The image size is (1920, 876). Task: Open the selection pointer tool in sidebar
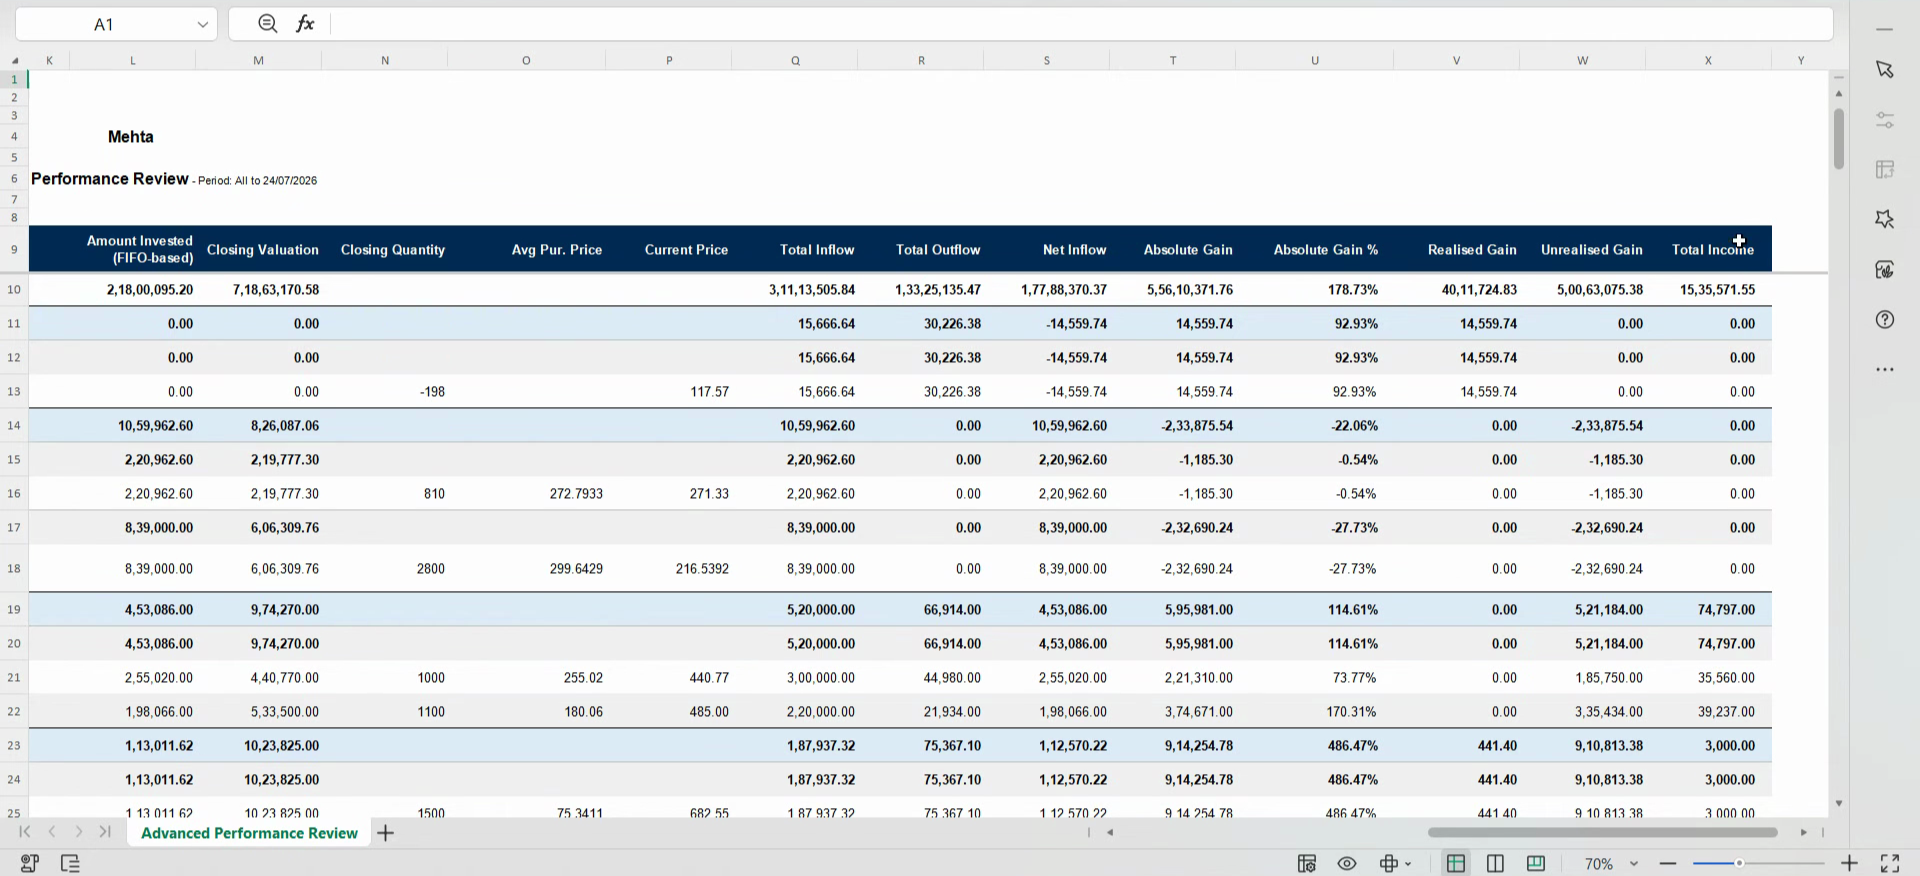(1885, 69)
